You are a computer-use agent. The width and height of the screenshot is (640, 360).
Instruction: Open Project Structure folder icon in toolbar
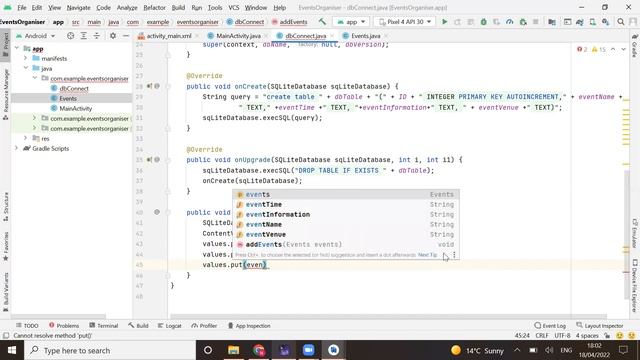click(x=552, y=22)
